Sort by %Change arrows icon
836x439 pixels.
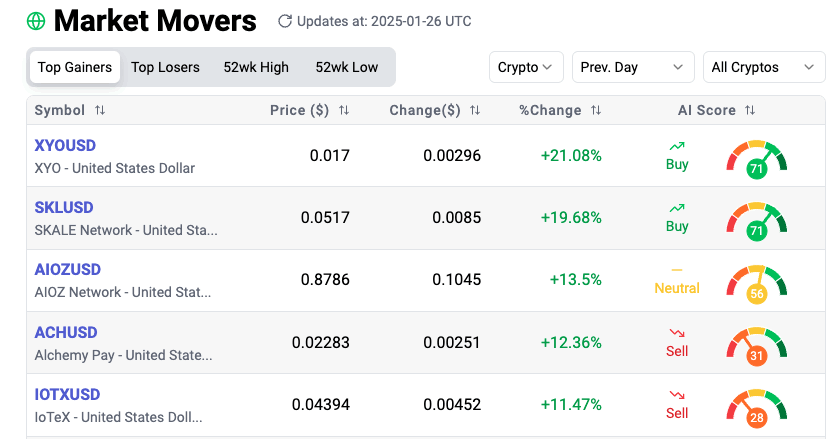coord(596,110)
